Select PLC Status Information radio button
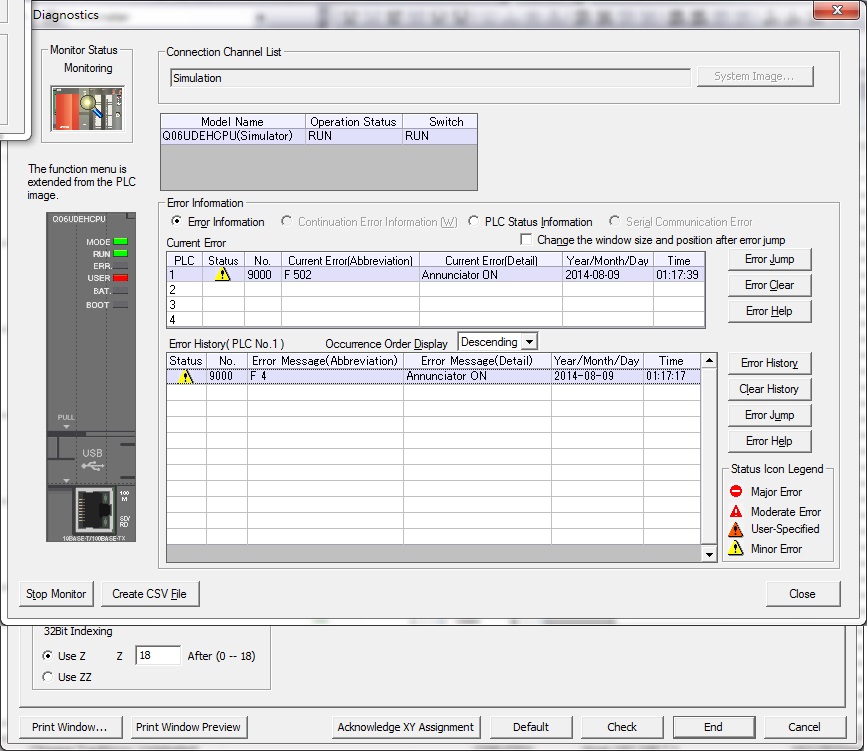Image resolution: width=867 pixels, height=751 pixels. click(475, 222)
